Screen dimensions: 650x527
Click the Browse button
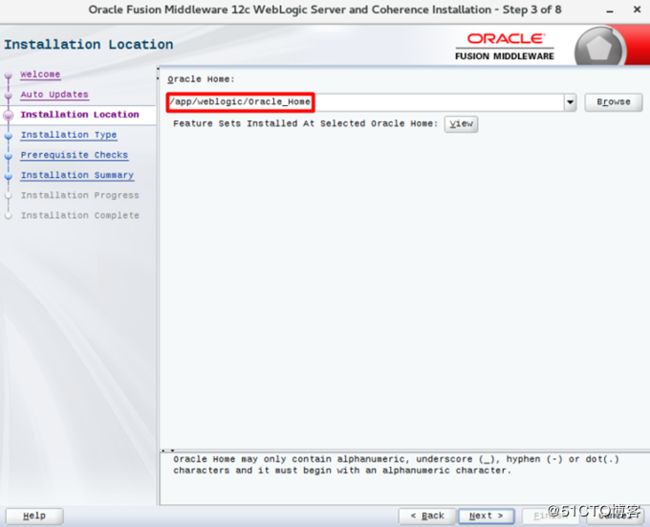pyautogui.click(x=614, y=102)
